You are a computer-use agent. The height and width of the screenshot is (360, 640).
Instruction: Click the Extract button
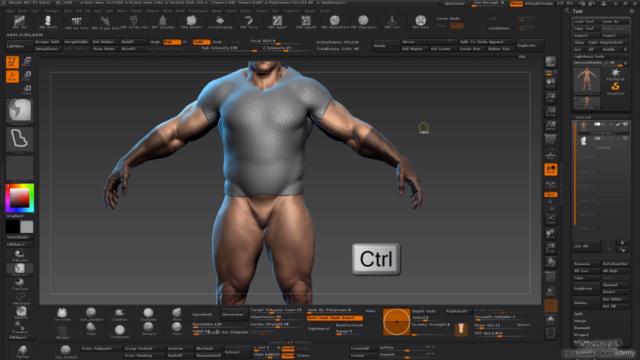click(237, 352)
